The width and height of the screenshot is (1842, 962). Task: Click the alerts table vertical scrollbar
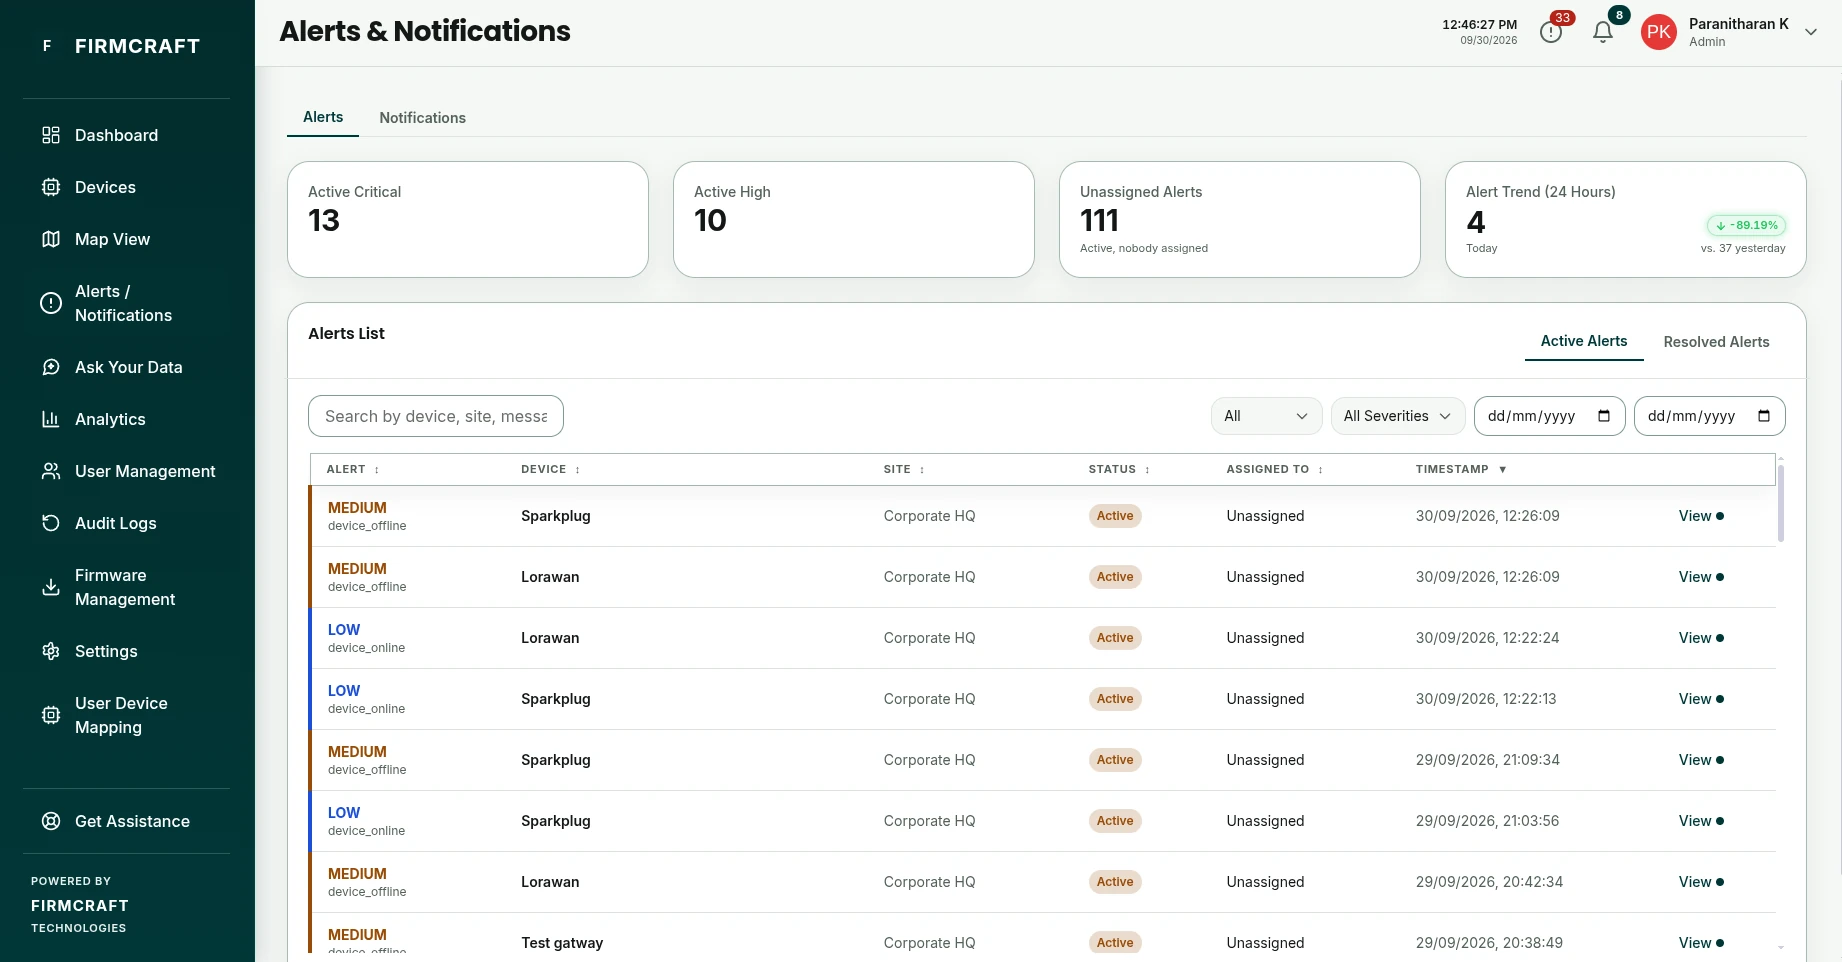click(1781, 501)
